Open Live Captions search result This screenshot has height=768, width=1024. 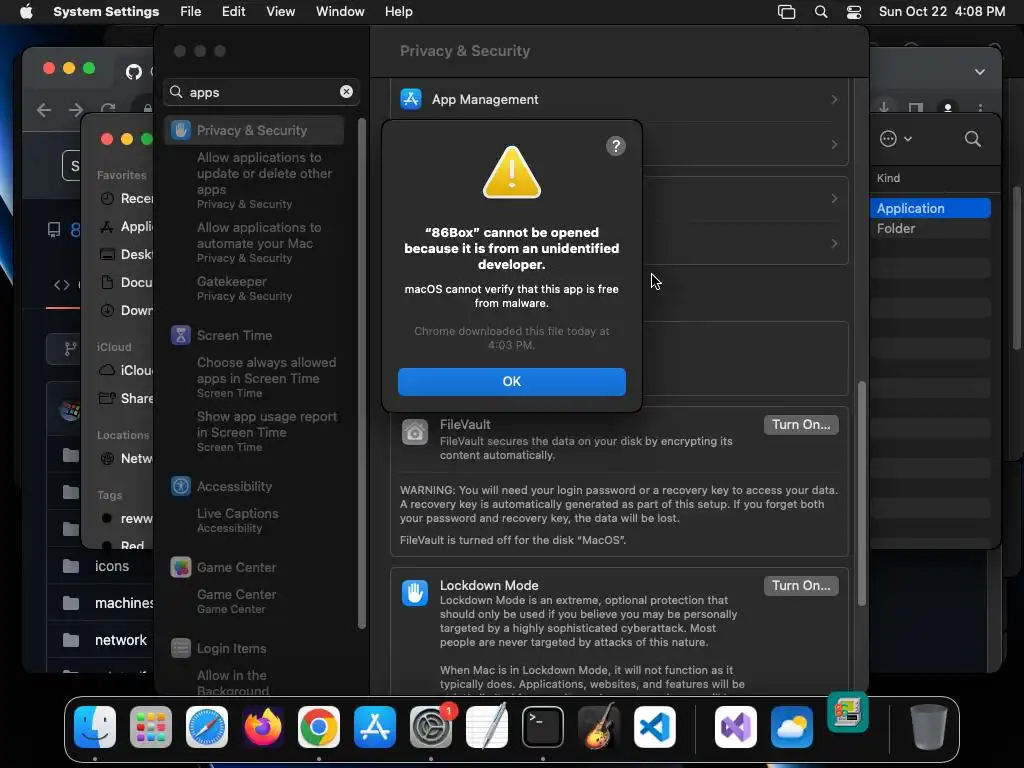coord(238,520)
